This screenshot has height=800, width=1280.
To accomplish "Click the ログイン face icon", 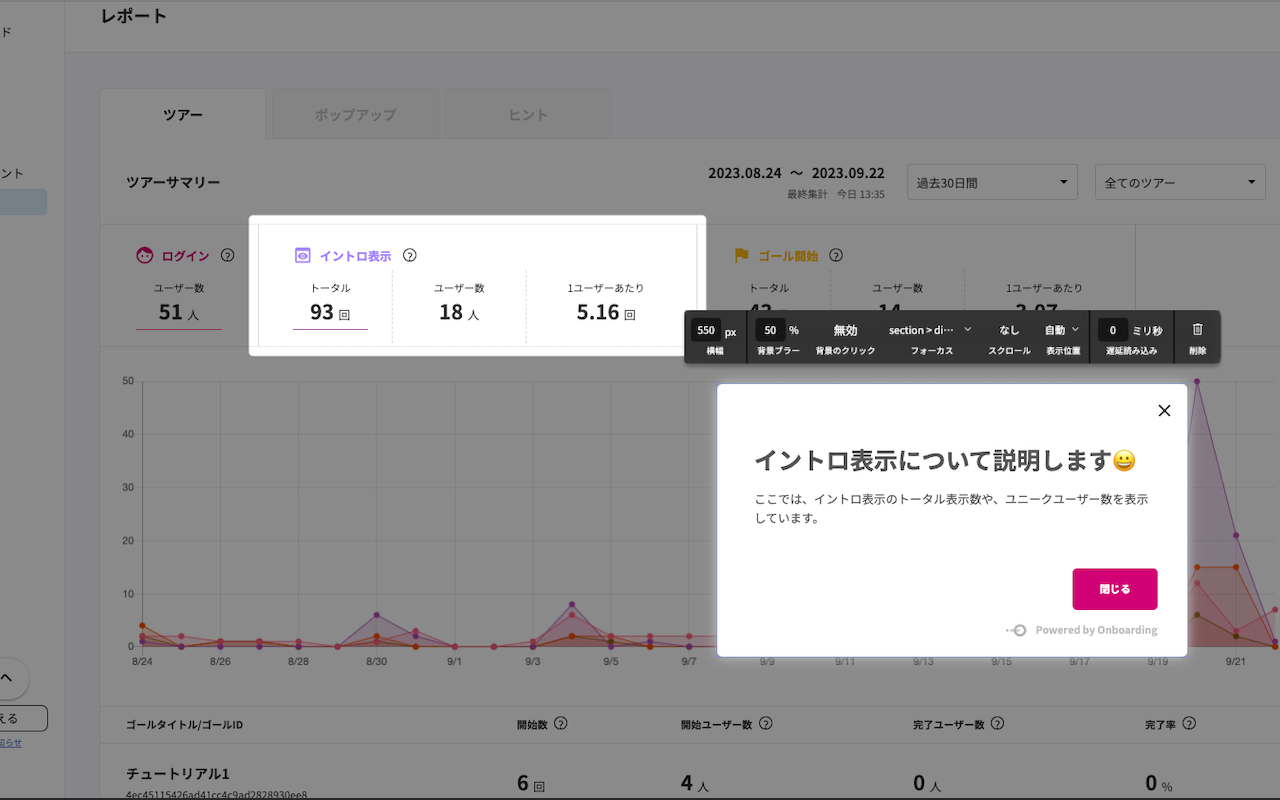I will (144, 255).
